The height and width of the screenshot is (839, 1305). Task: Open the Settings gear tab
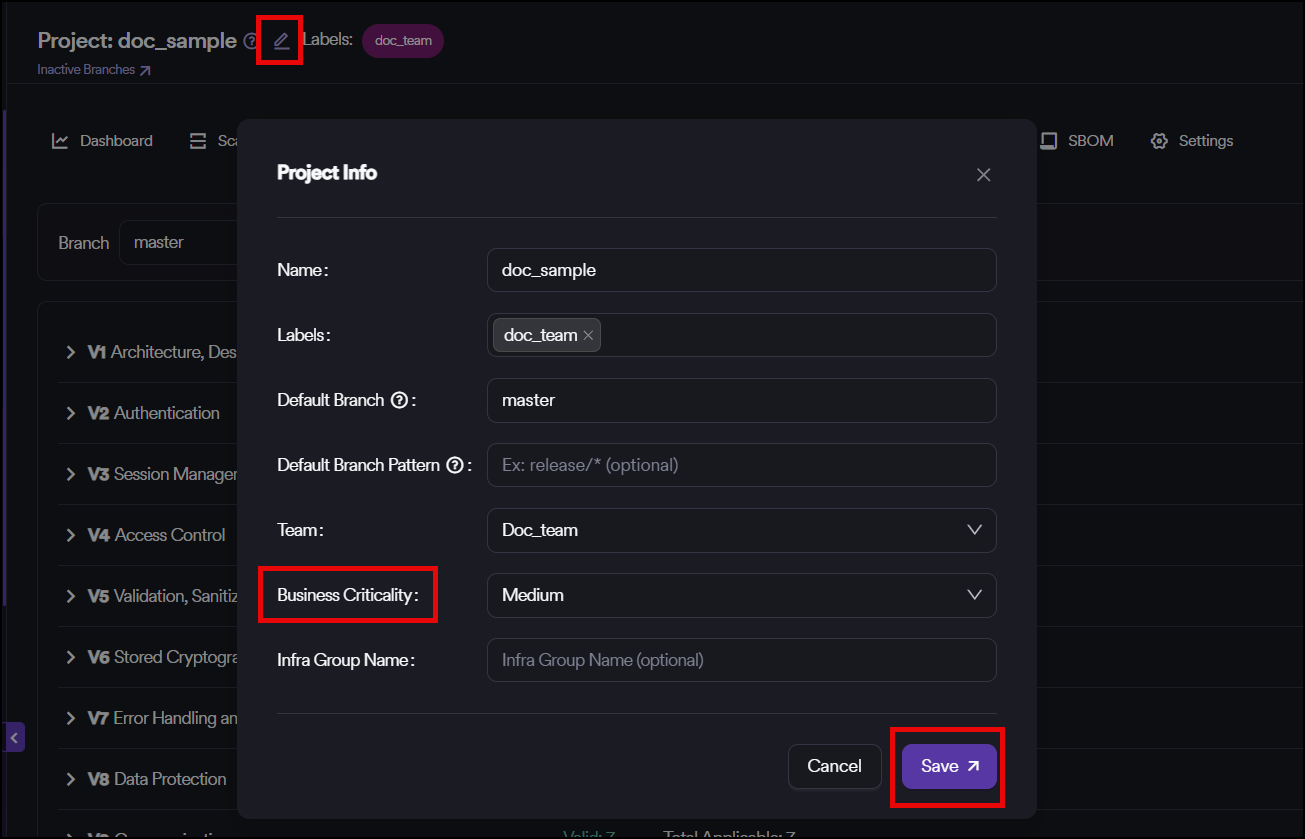click(x=1191, y=141)
